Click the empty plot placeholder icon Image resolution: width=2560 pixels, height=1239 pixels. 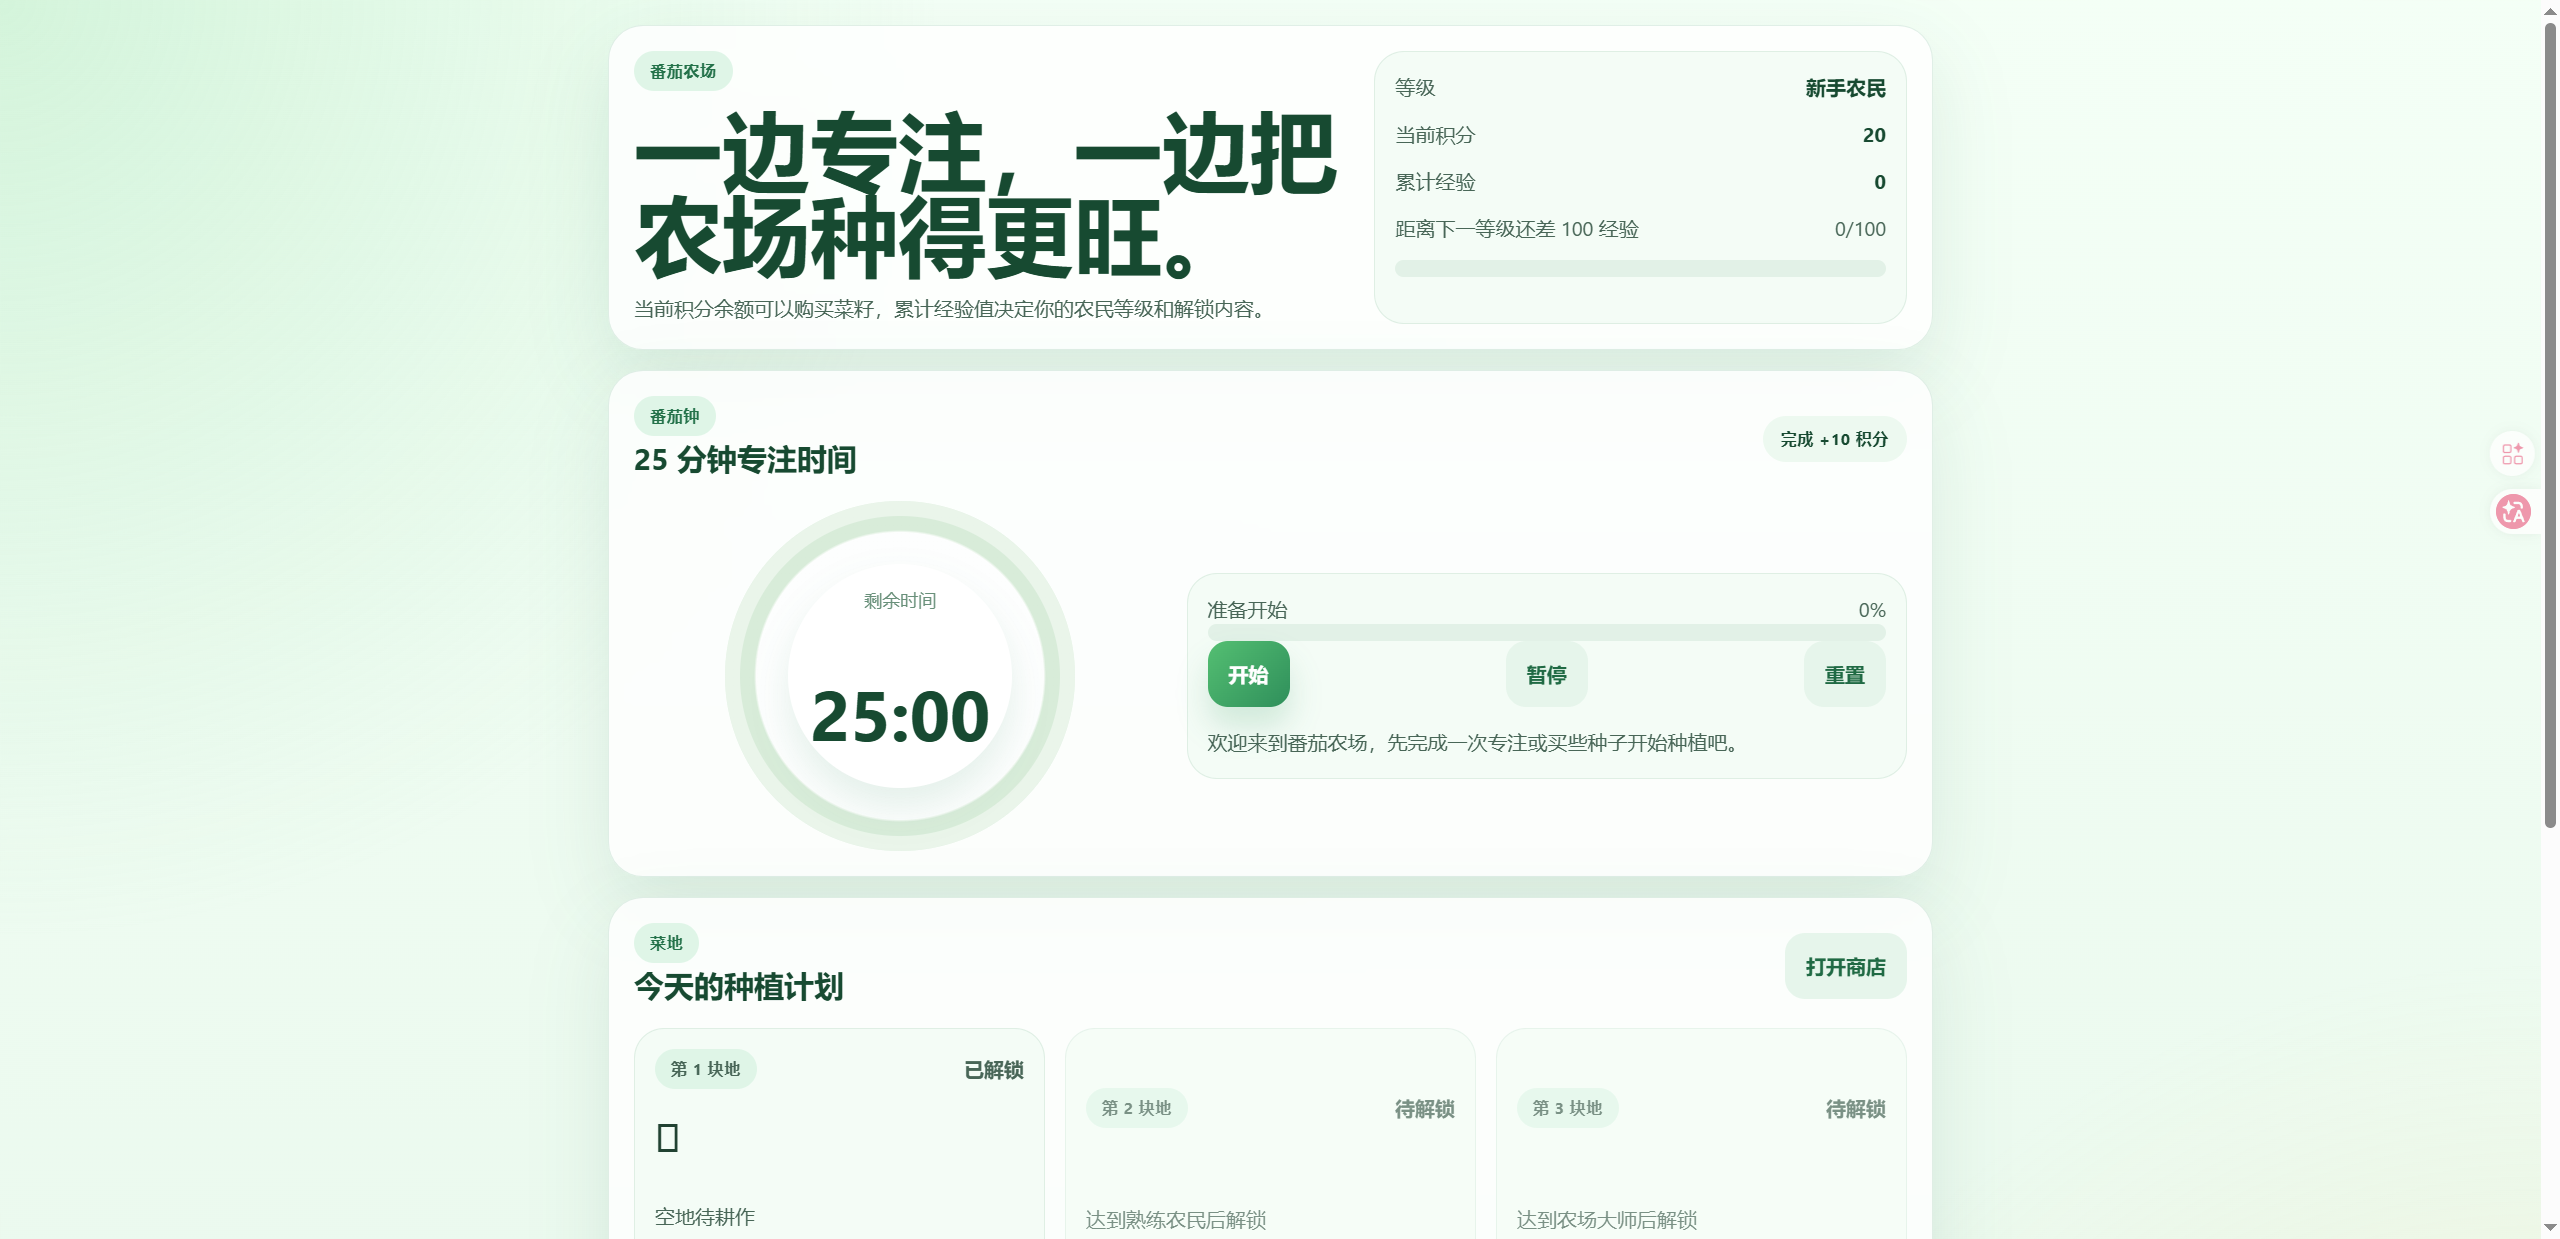click(x=668, y=1138)
